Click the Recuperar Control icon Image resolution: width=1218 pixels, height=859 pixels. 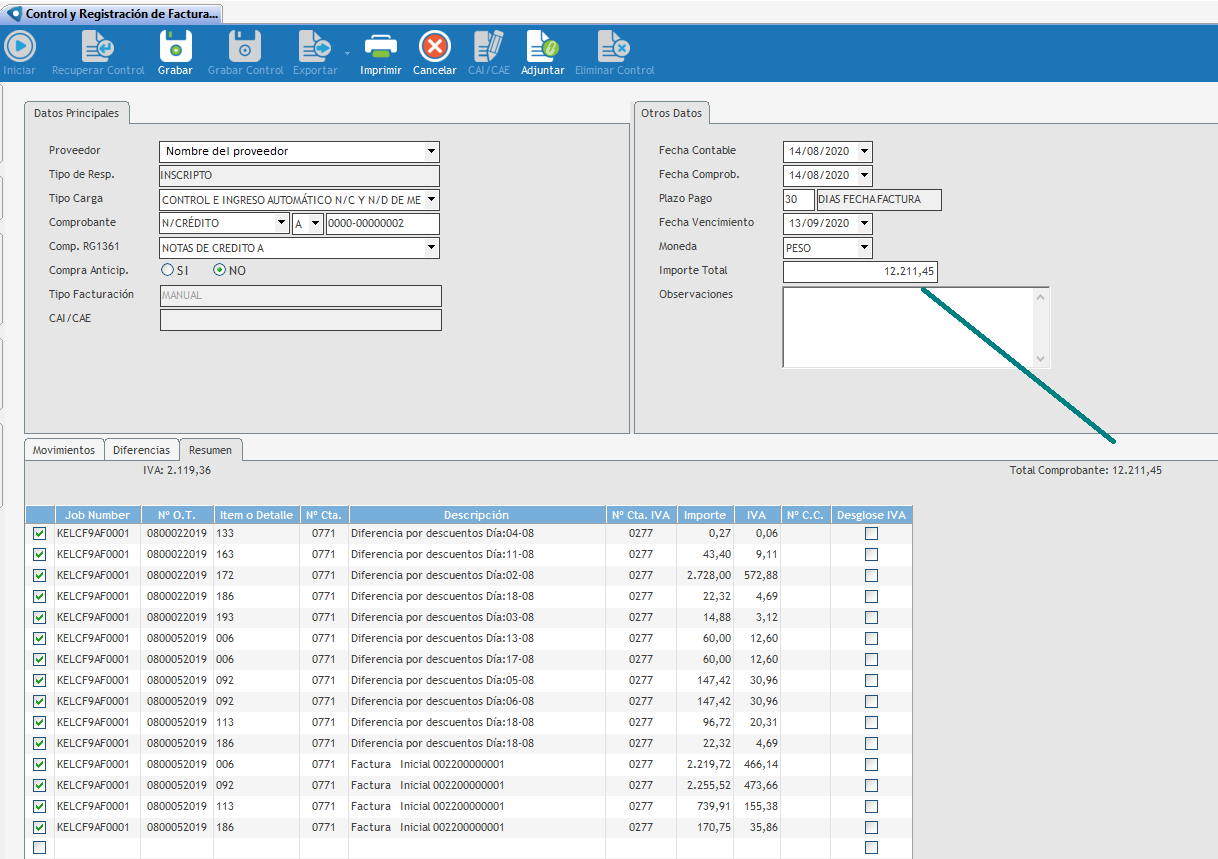pos(98,47)
